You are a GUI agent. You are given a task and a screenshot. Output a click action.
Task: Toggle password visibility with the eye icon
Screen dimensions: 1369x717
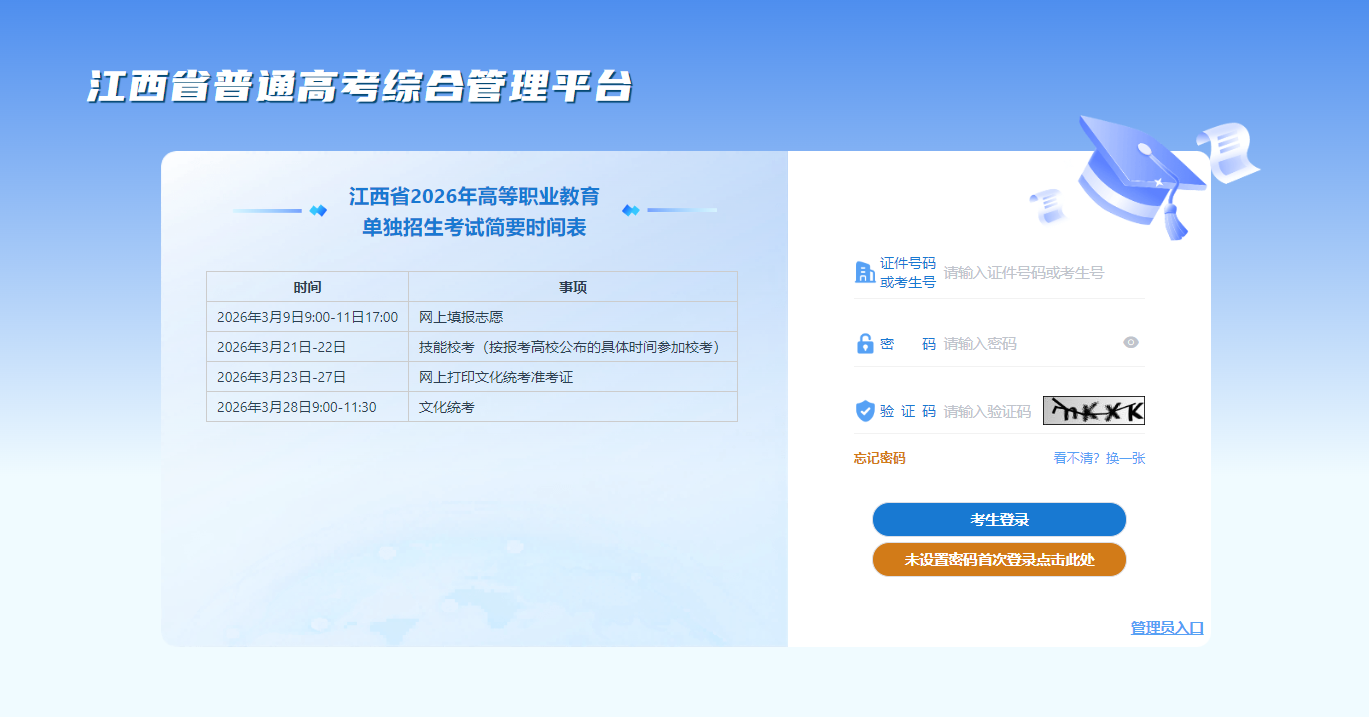tap(1131, 343)
